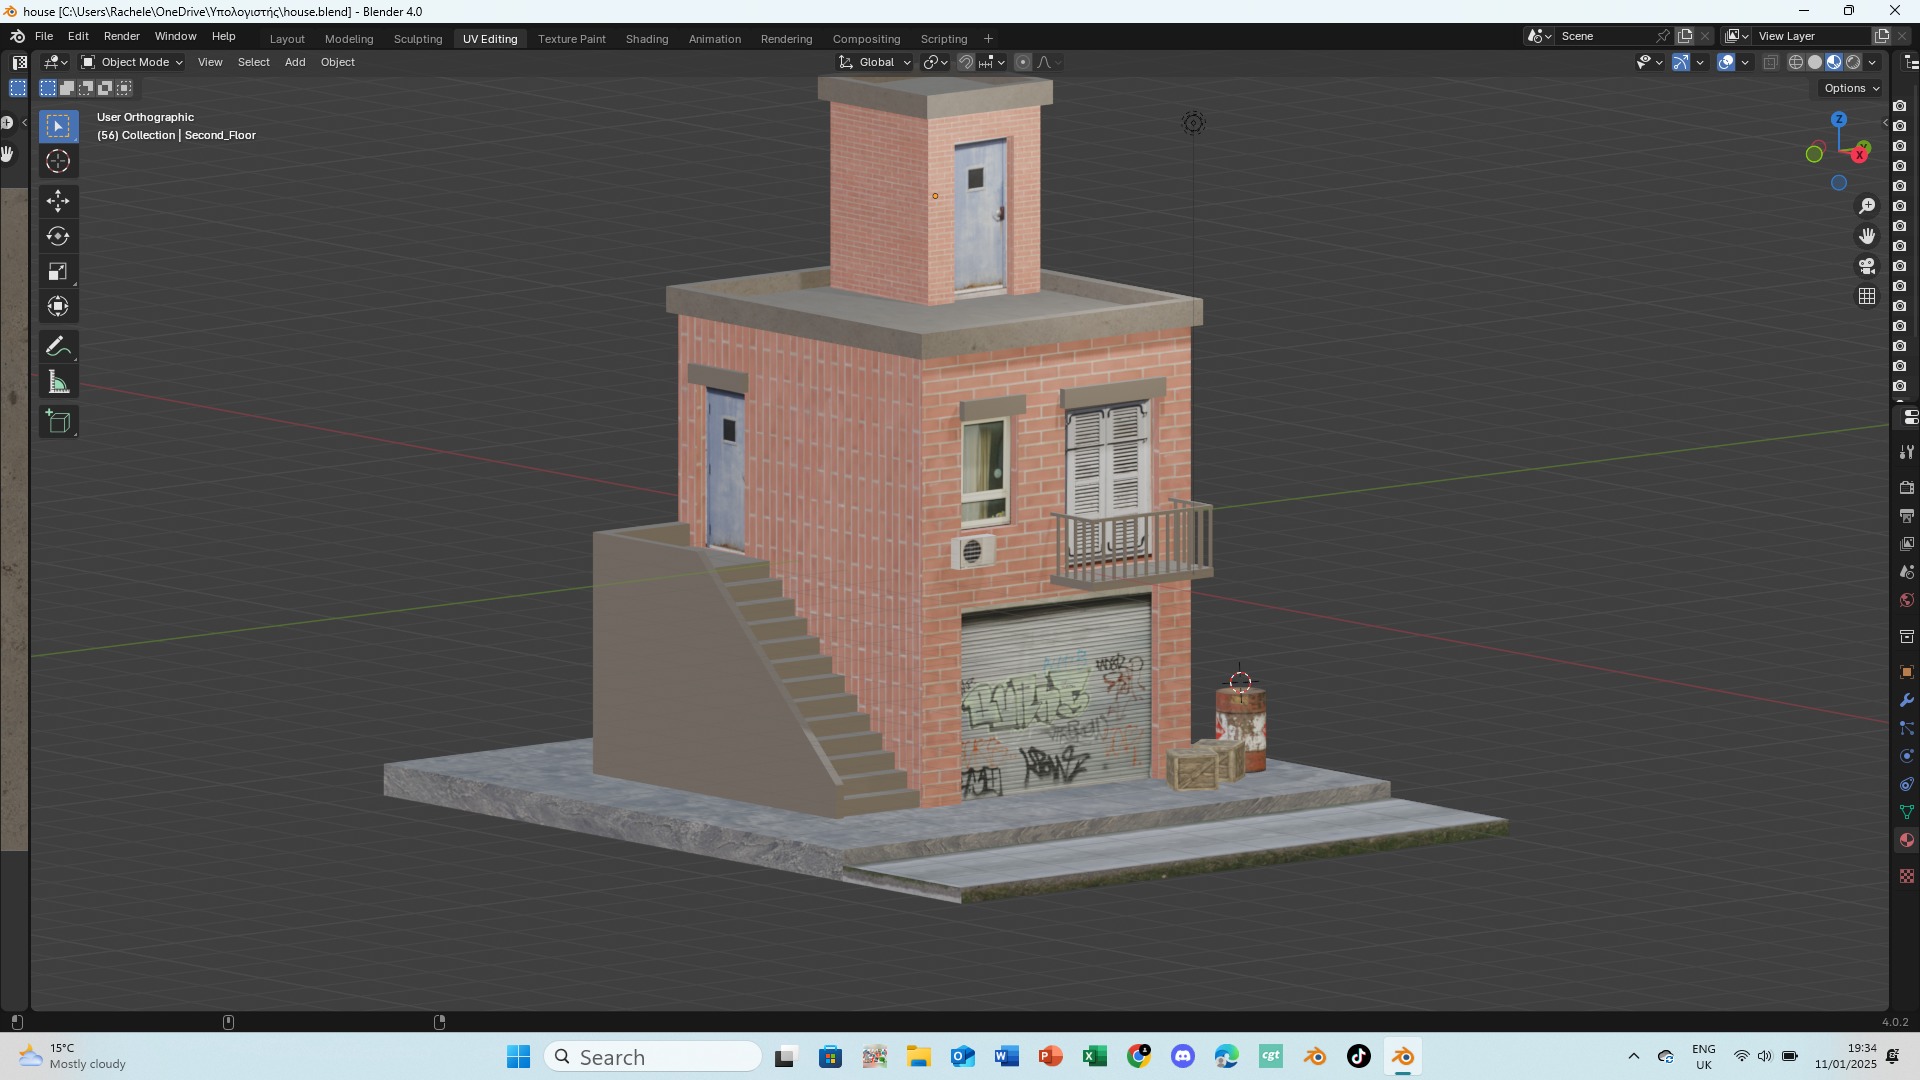Switch to Solid viewport shading
The height and width of the screenshot is (1080, 1920).
[1815, 62]
